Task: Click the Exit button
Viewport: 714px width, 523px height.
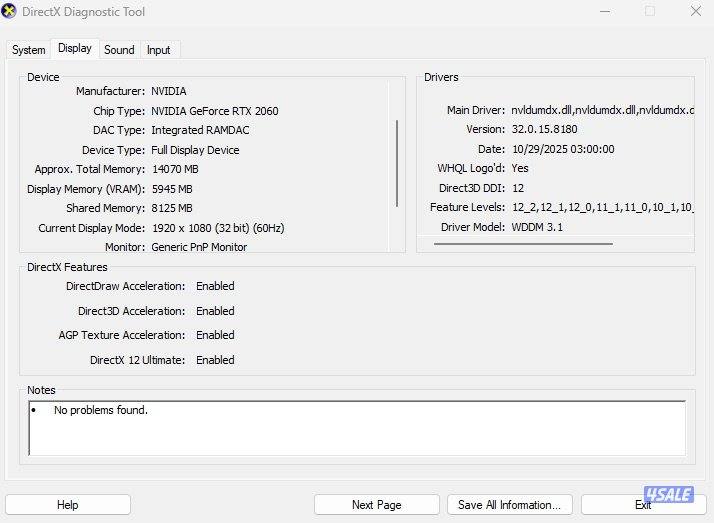Action: pyautogui.click(x=643, y=505)
